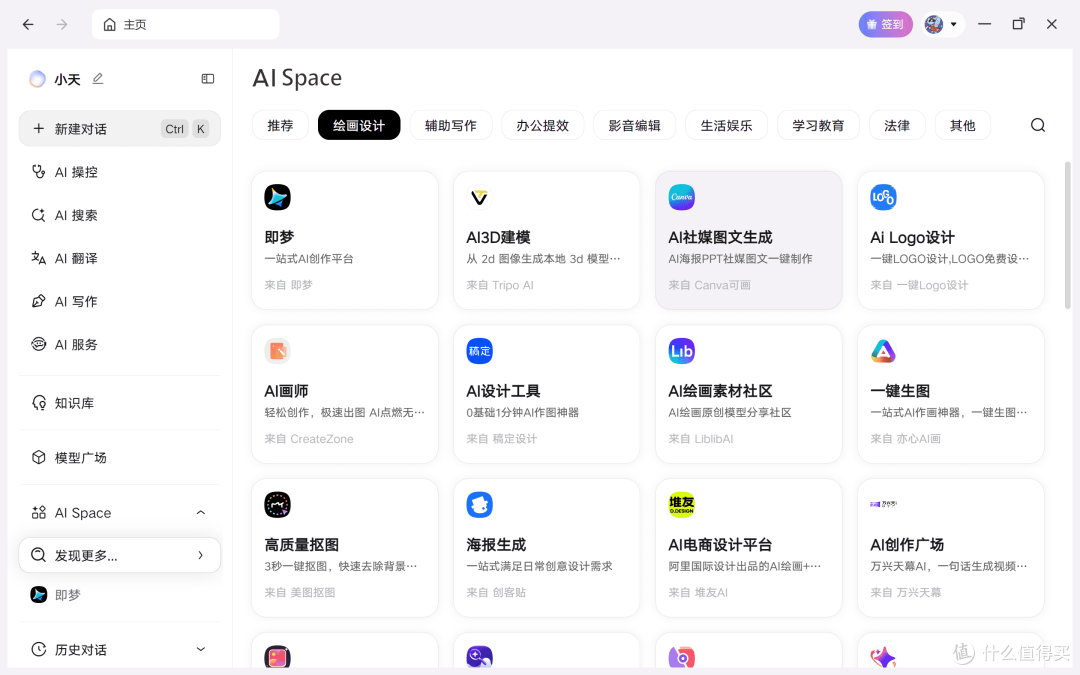Click the Logo icon on Ai Logo设计
The image size is (1080, 675).
pyautogui.click(x=883, y=197)
